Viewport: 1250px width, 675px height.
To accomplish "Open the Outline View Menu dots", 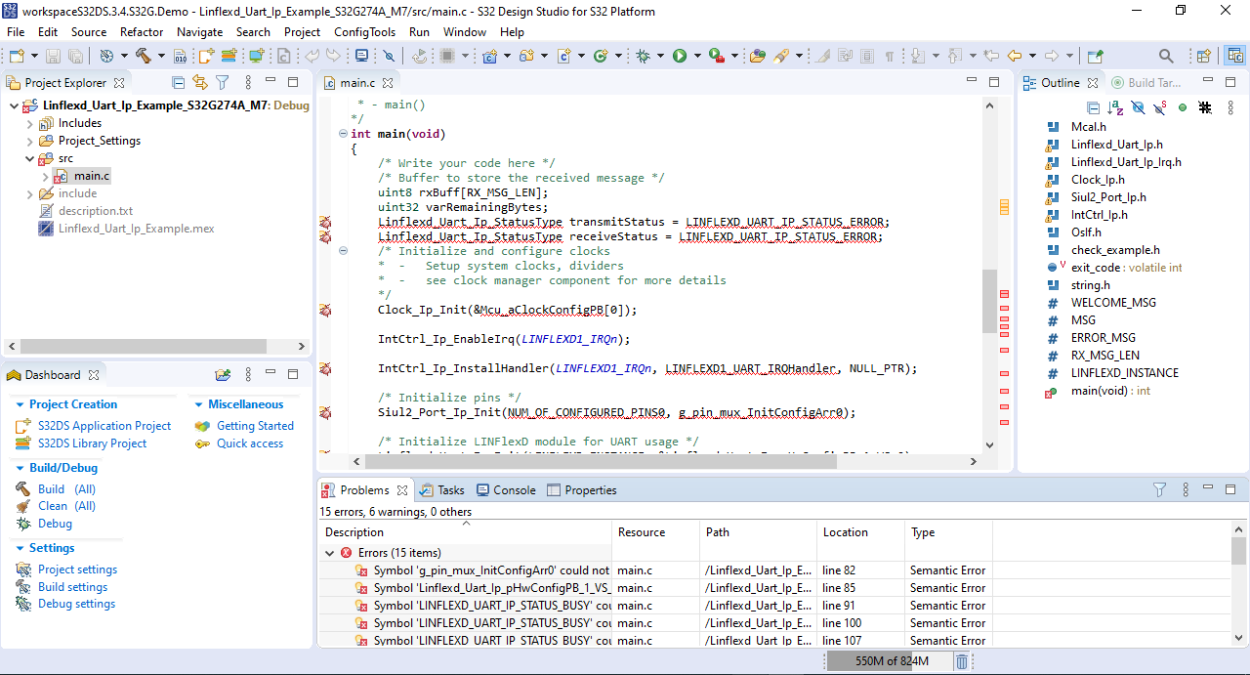I will click(1232, 107).
